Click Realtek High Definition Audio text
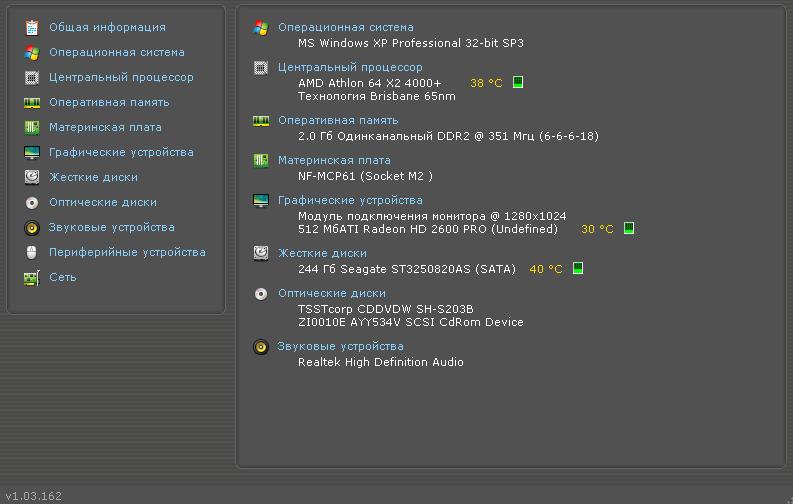This screenshot has width=793, height=504. (x=381, y=362)
